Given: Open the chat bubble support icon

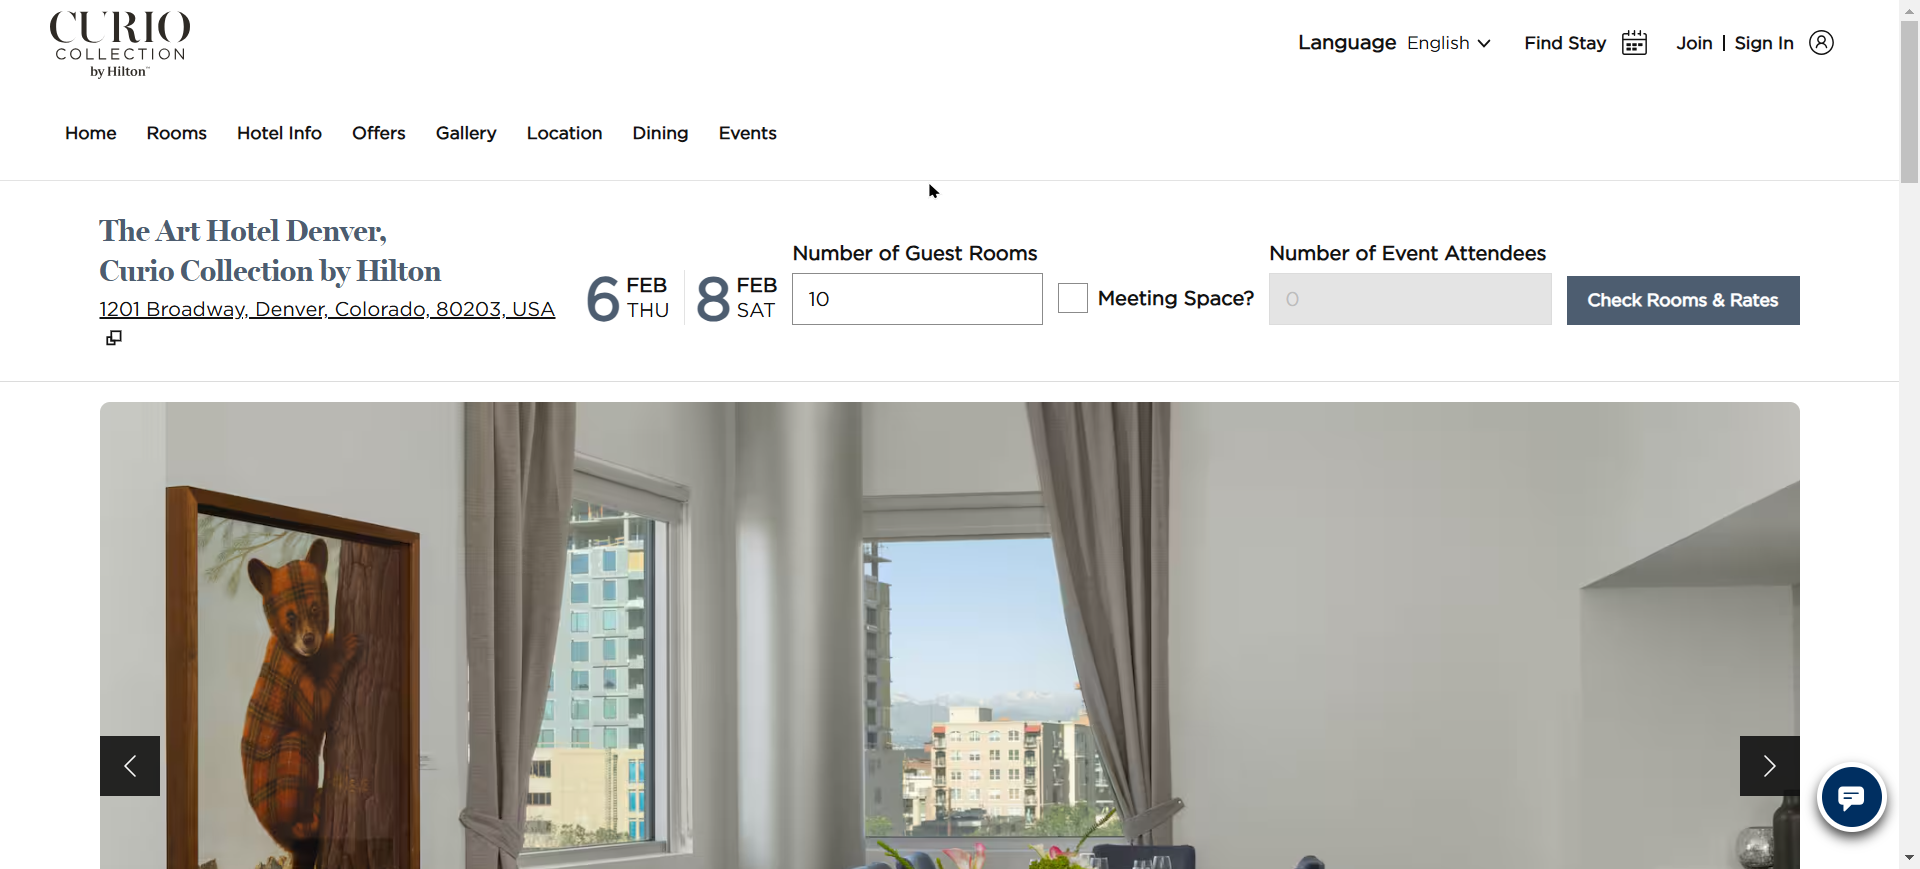Looking at the screenshot, I should pyautogui.click(x=1851, y=798).
